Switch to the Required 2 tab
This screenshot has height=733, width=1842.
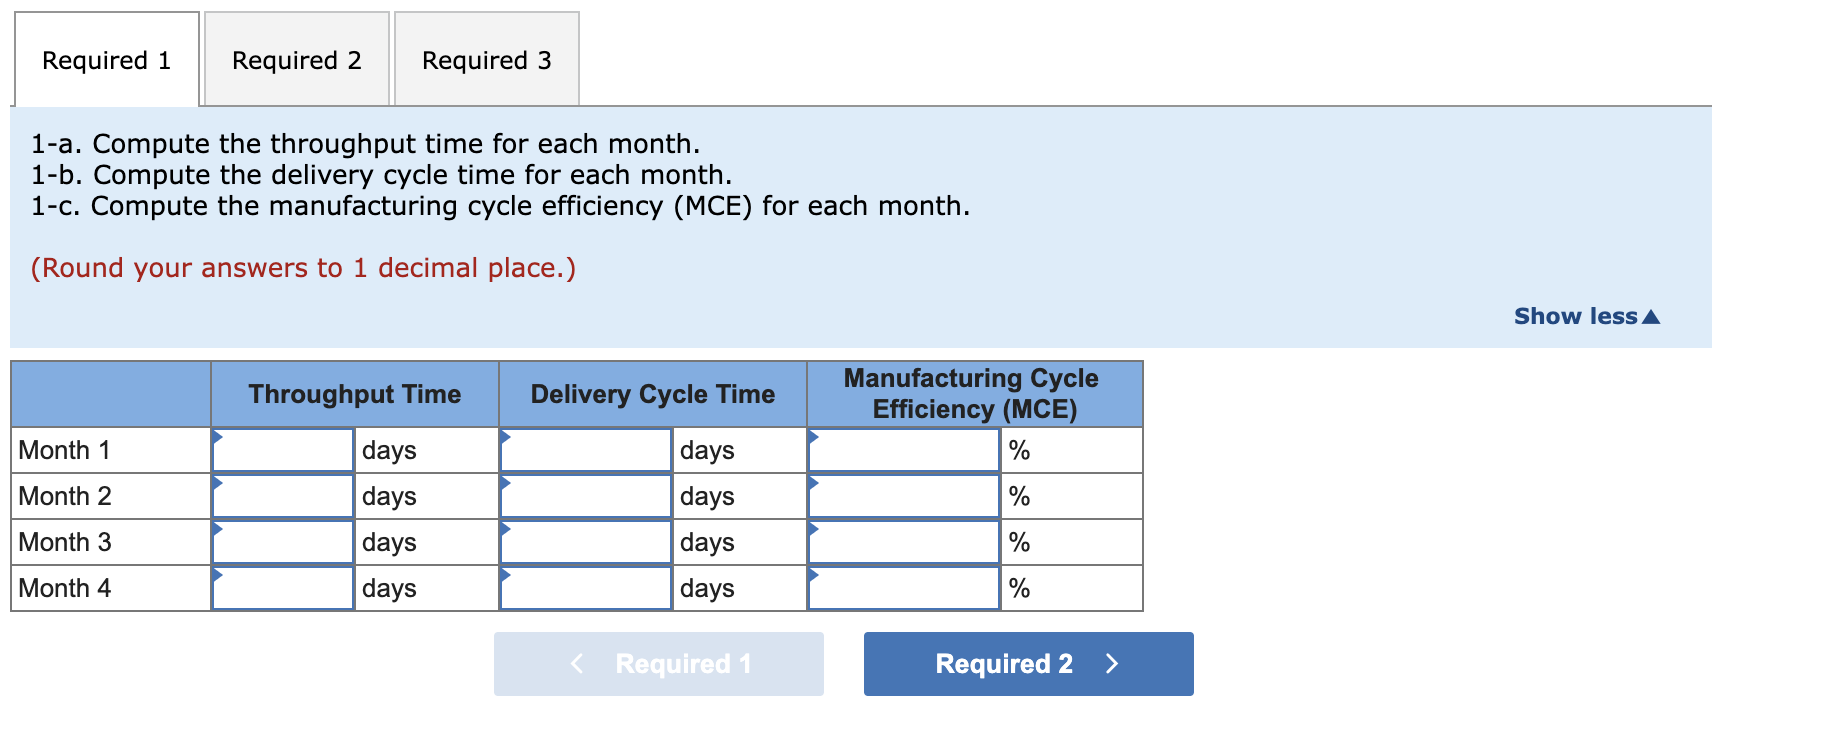296,60
